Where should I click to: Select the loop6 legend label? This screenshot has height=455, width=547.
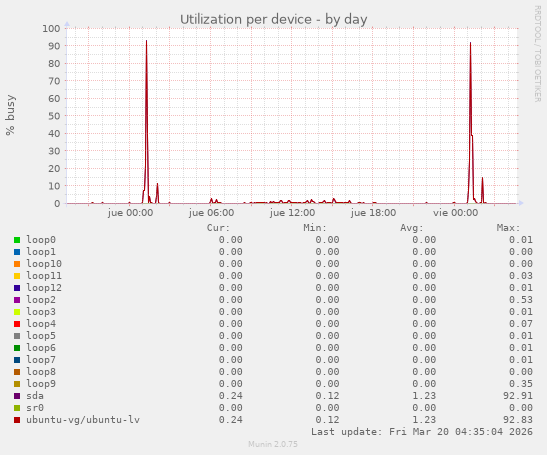pyautogui.click(x=41, y=348)
